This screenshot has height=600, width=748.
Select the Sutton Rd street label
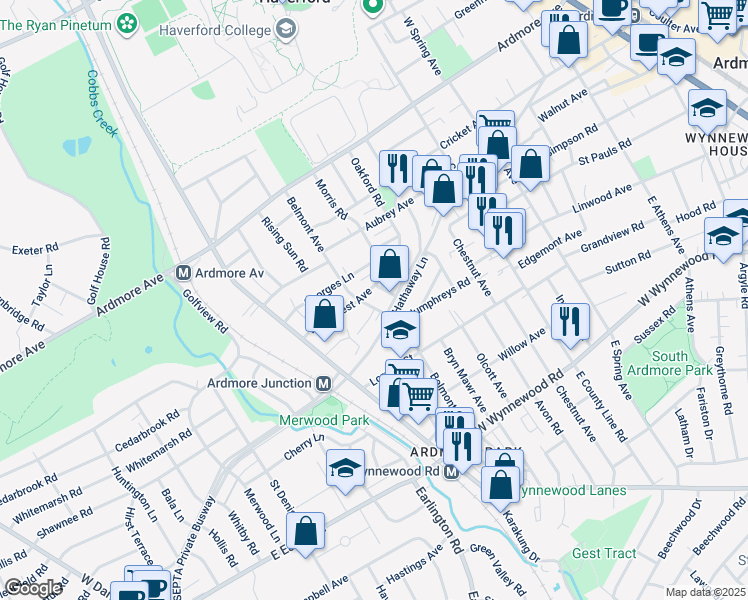tap(628, 262)
